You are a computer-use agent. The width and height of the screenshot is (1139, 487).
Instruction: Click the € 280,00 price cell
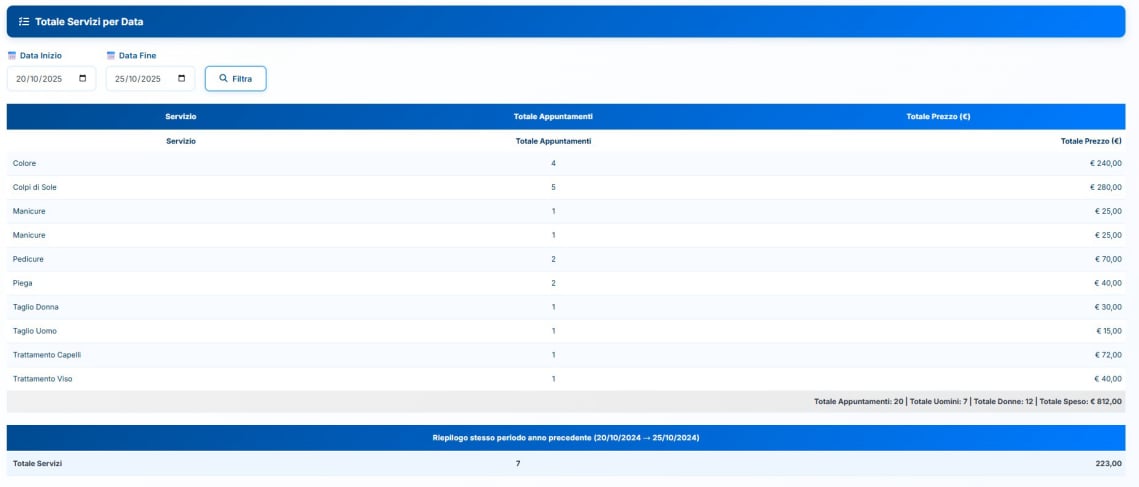coord(1105,187)
